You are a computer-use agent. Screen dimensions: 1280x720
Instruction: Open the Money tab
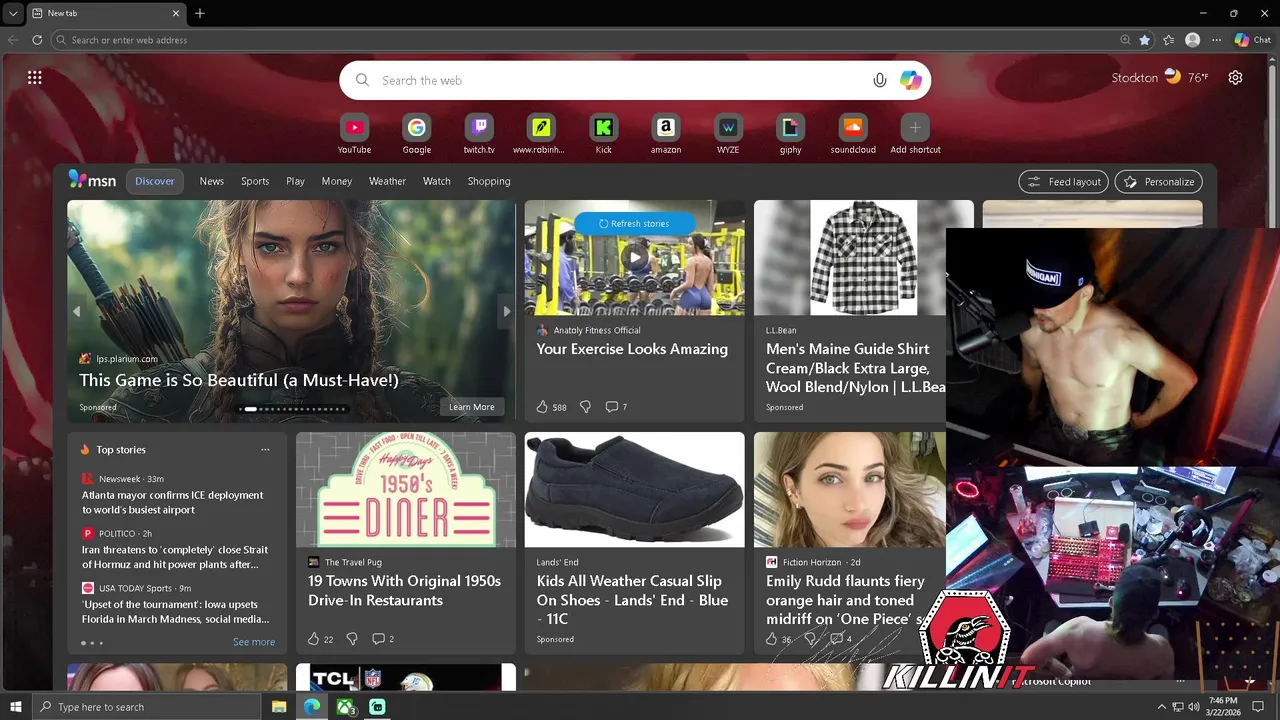337,181
